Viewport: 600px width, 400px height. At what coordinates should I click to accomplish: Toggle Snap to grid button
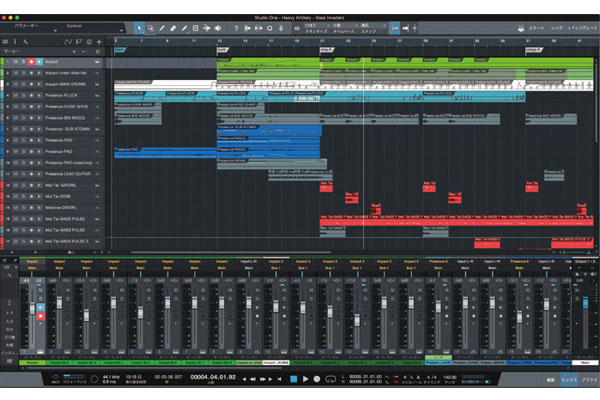coord(394,28)
